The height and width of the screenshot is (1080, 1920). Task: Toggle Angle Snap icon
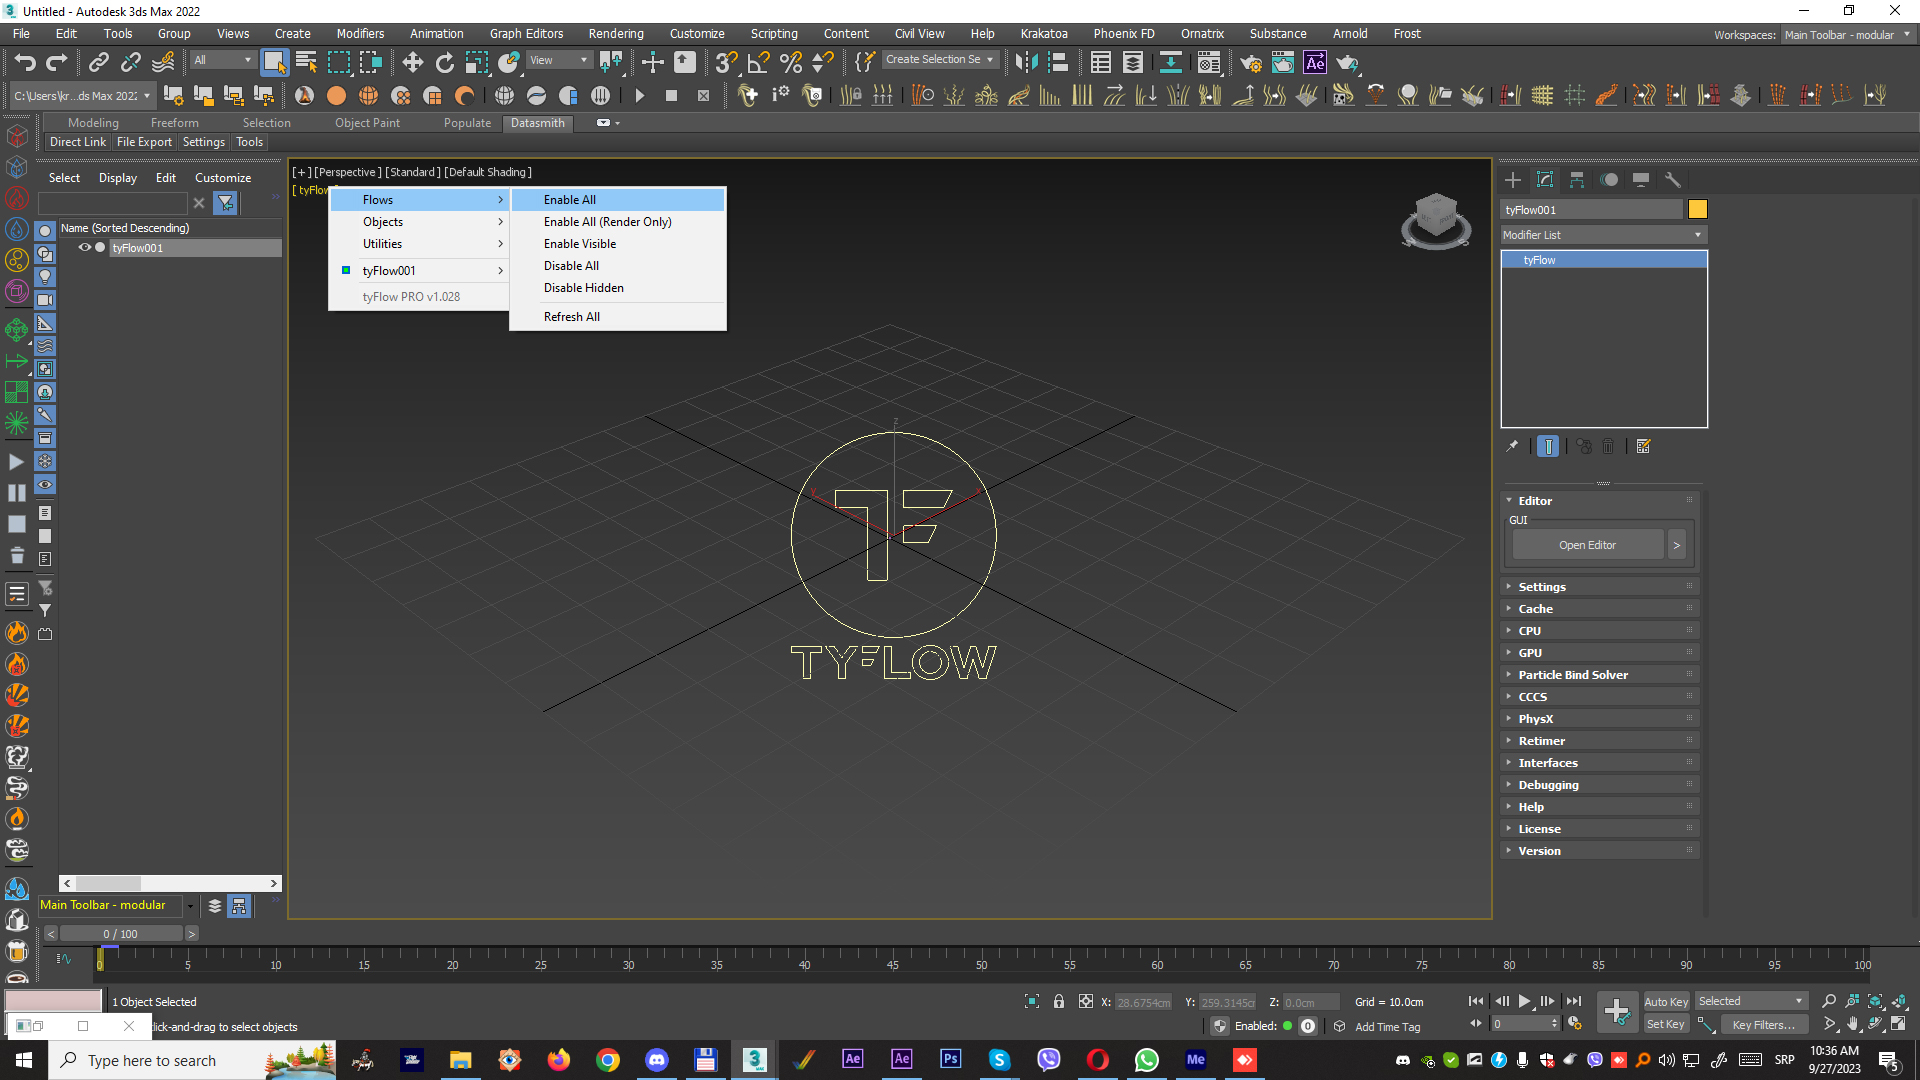[x=758, y=62]
